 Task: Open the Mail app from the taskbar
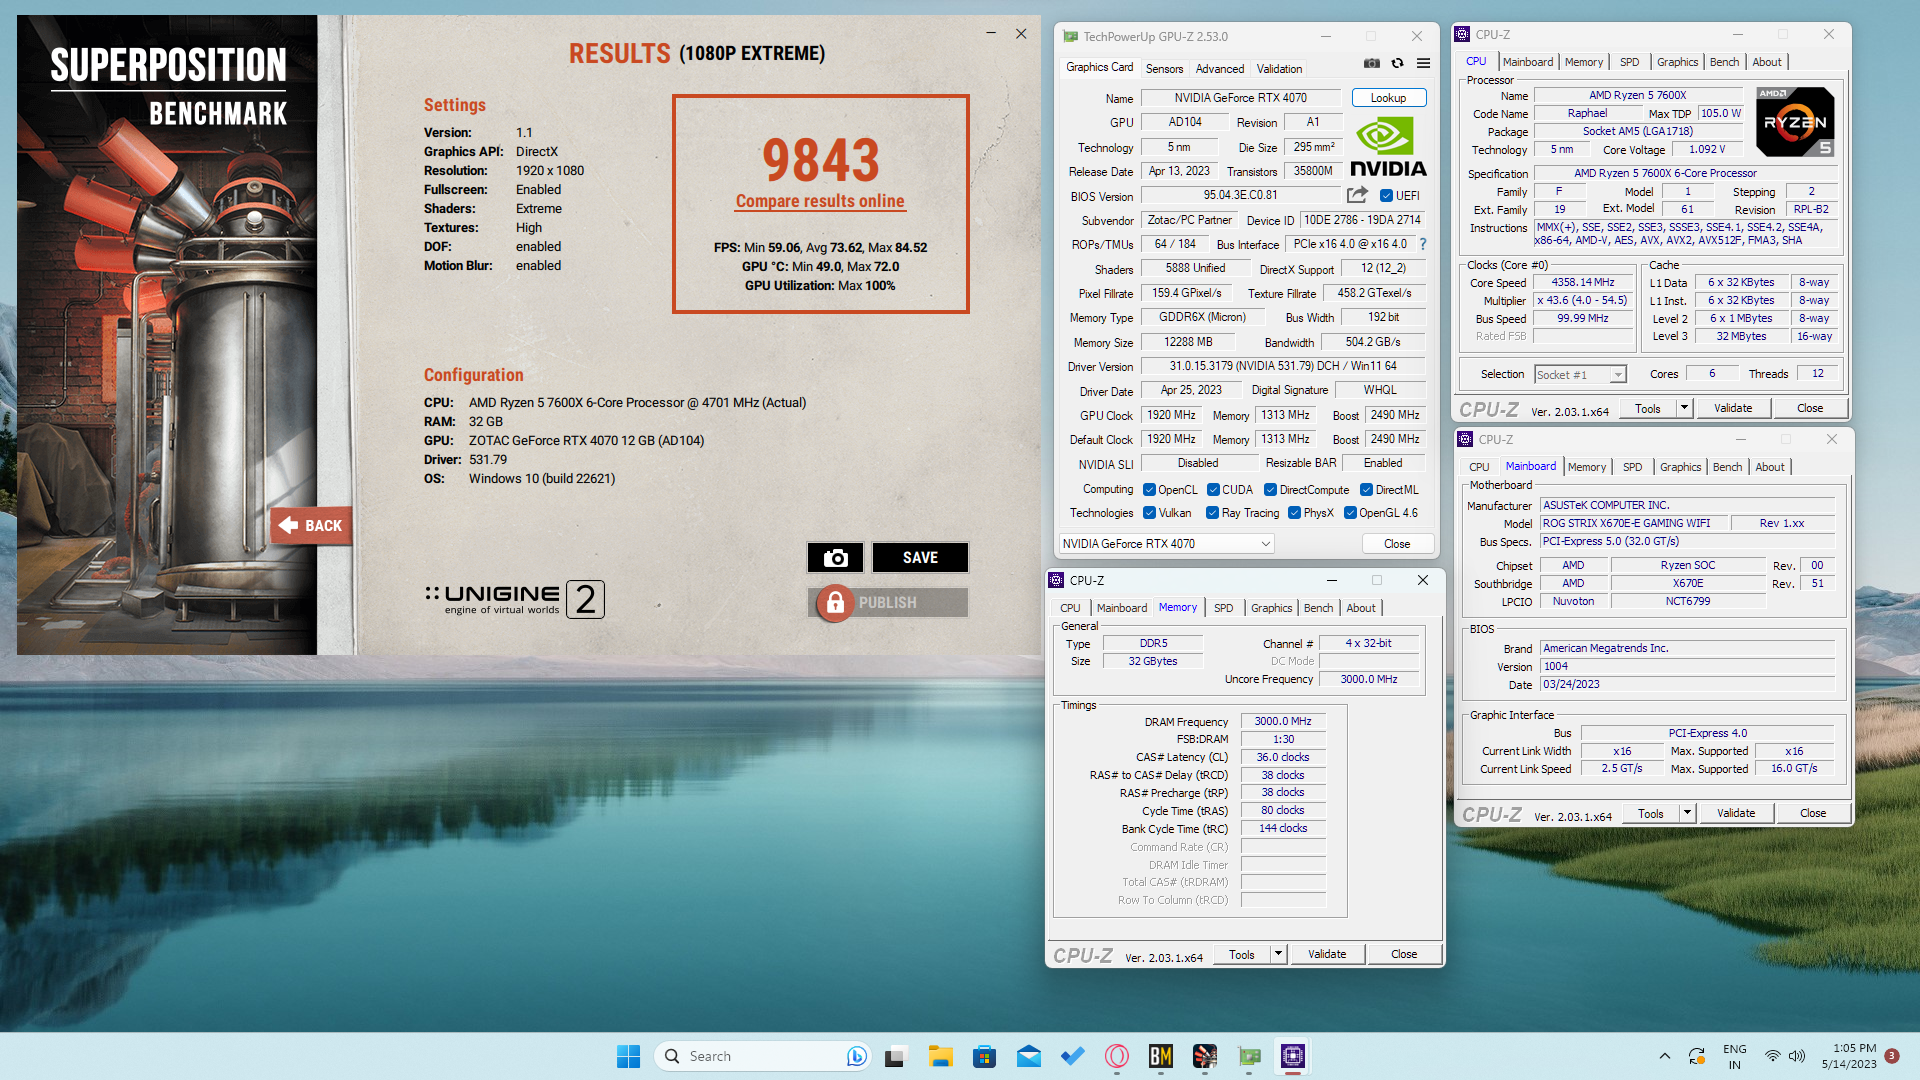(1028, 1056)
